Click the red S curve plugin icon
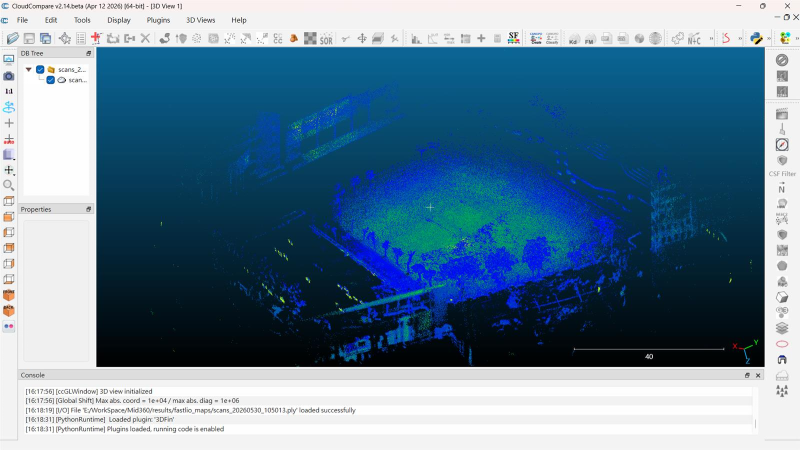The width and height of the screenshot is (800, 450). tap(726, 38)
